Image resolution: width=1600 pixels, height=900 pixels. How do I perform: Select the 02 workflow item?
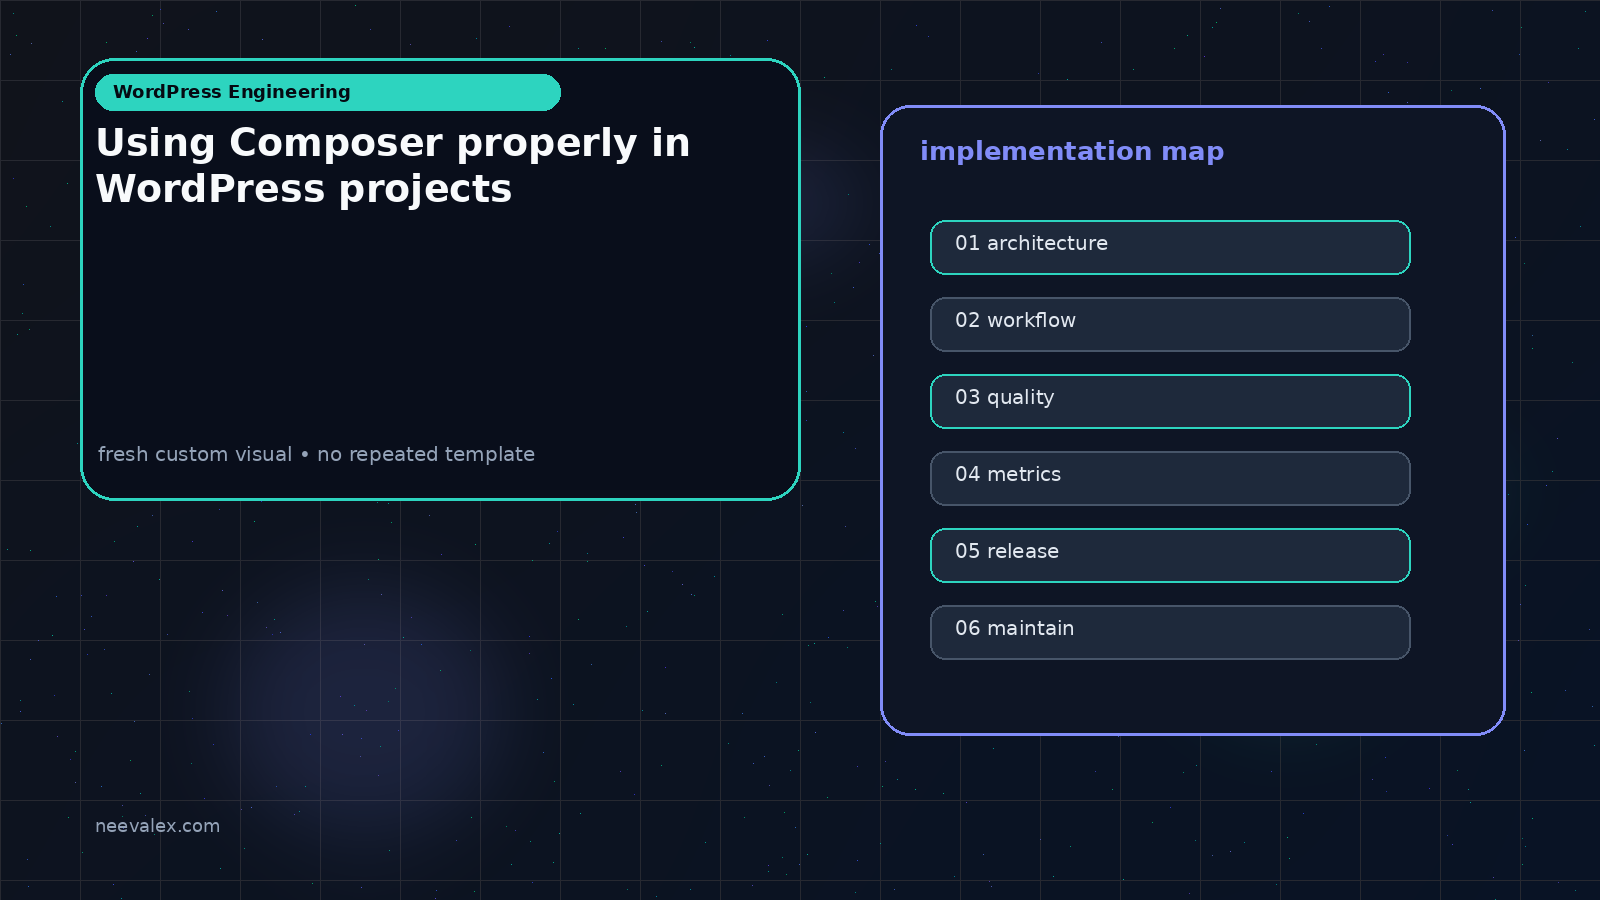tap(1170, 324)
